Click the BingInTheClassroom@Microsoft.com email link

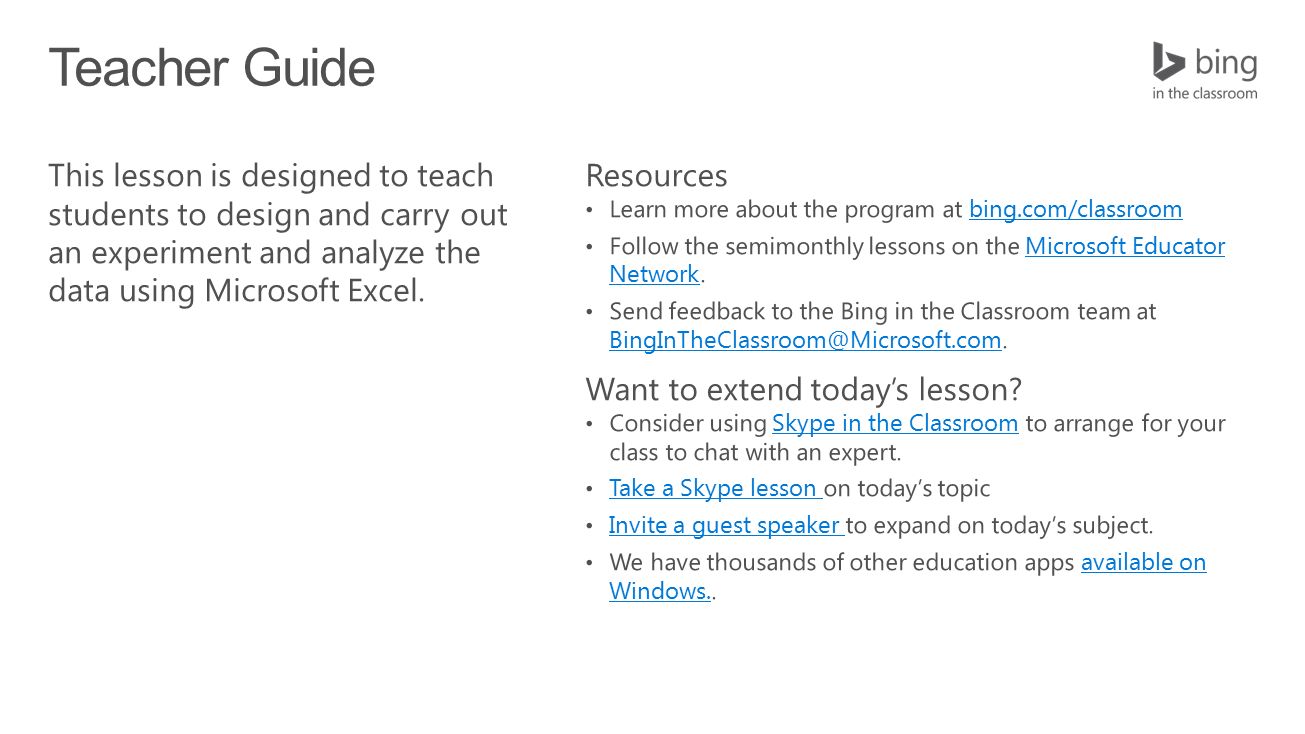[x=805, y=340]
